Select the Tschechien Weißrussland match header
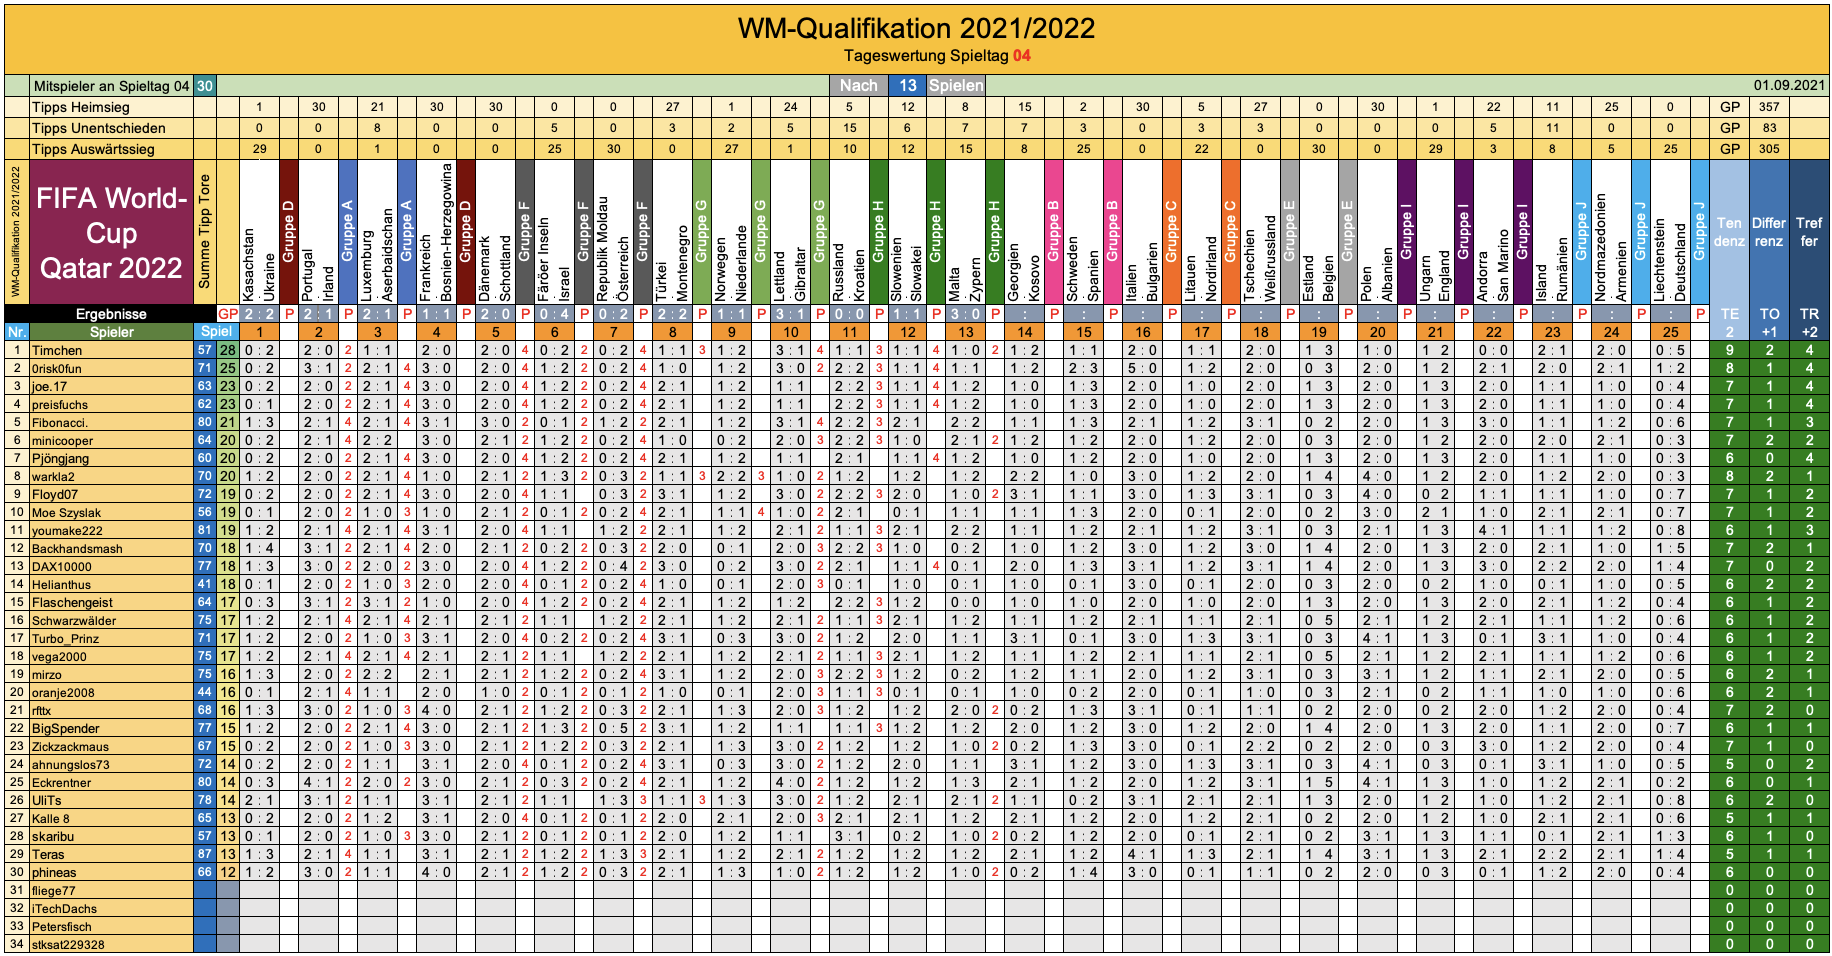This screenshot has height=956, width=1832. point(1260,232)
